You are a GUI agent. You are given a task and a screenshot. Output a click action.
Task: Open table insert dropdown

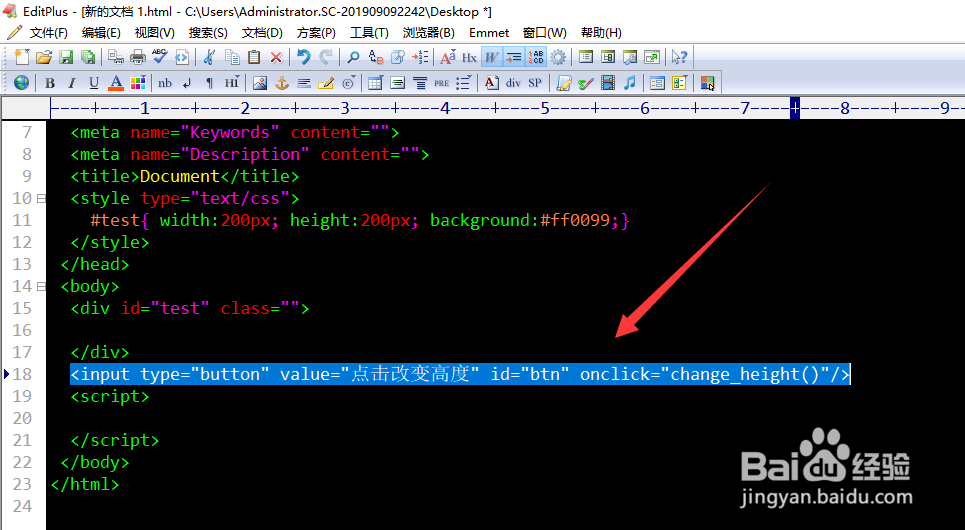coord(375,82)
